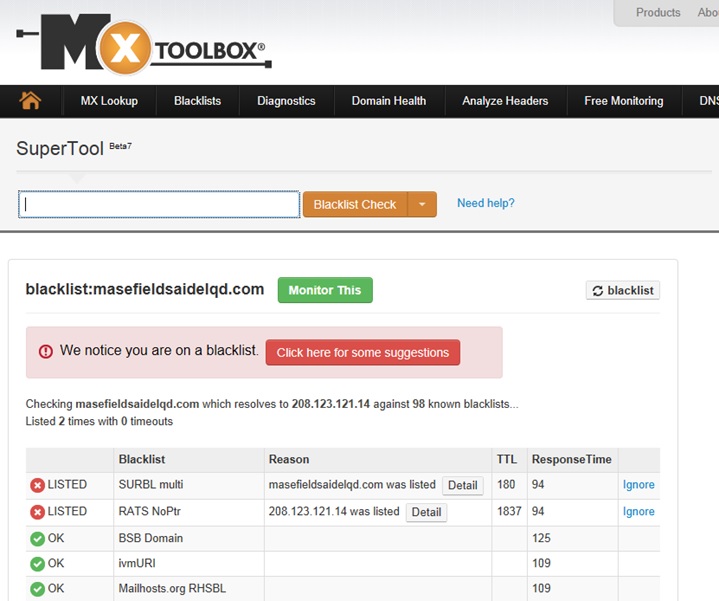The width and height of the screenshot is (719, 601).
Task: Click the red X icon in SURBL multi row
Action: tap(37, 485)
